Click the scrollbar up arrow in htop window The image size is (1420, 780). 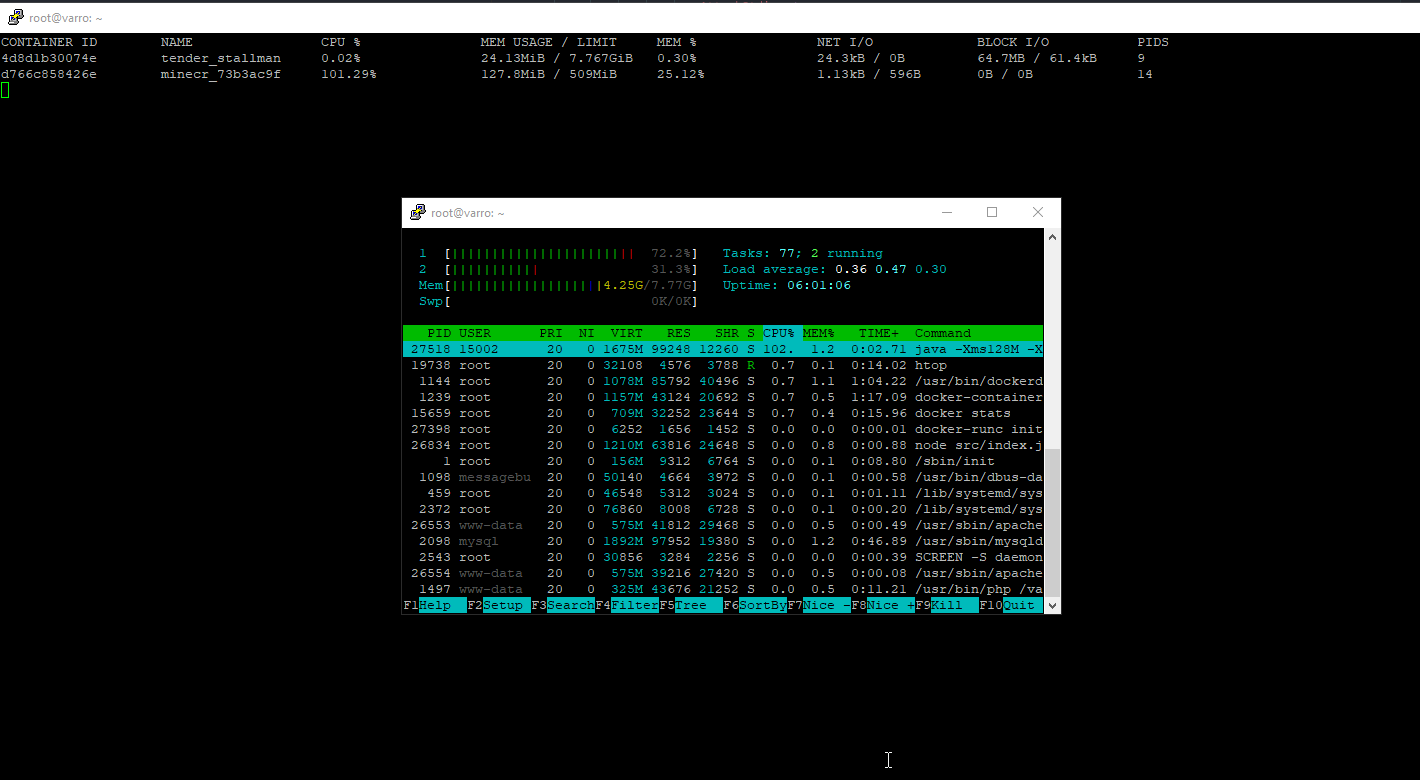1052,237
